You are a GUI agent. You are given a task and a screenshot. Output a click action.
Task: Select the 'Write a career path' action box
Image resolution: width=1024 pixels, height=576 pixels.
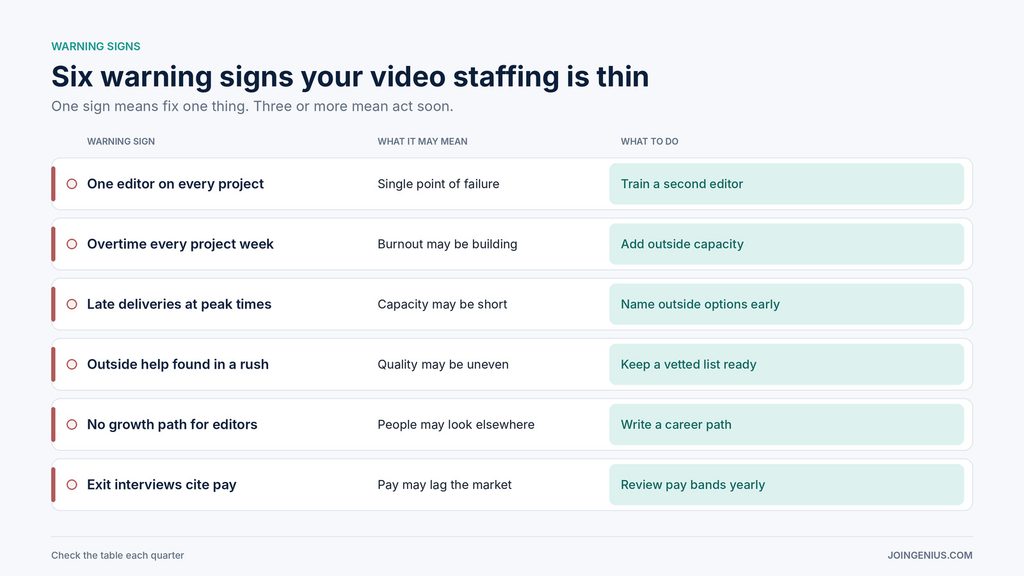coord(786,424)
